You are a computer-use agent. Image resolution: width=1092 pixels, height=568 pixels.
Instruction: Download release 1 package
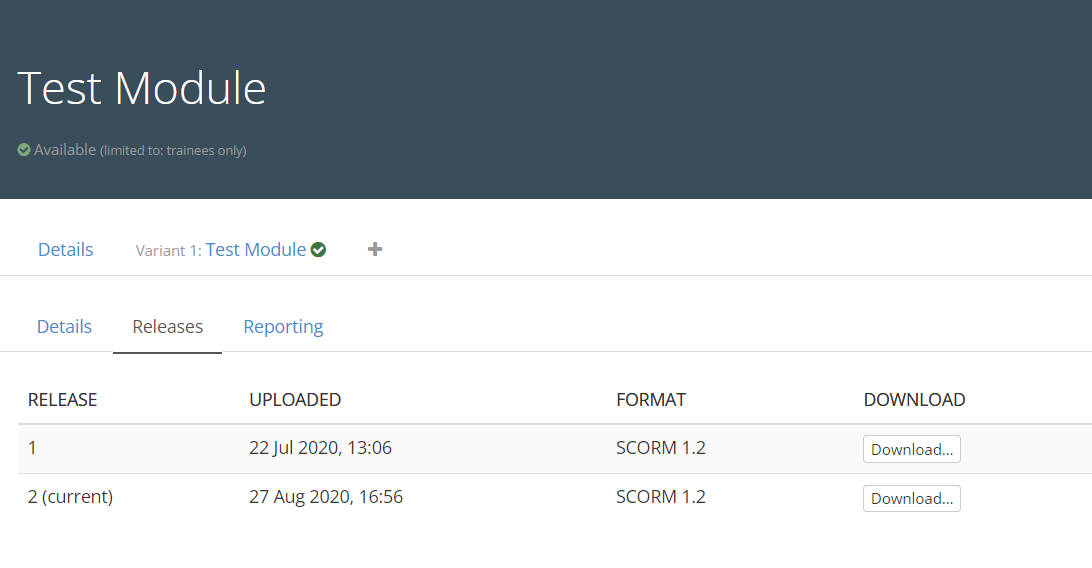(911, 449)
